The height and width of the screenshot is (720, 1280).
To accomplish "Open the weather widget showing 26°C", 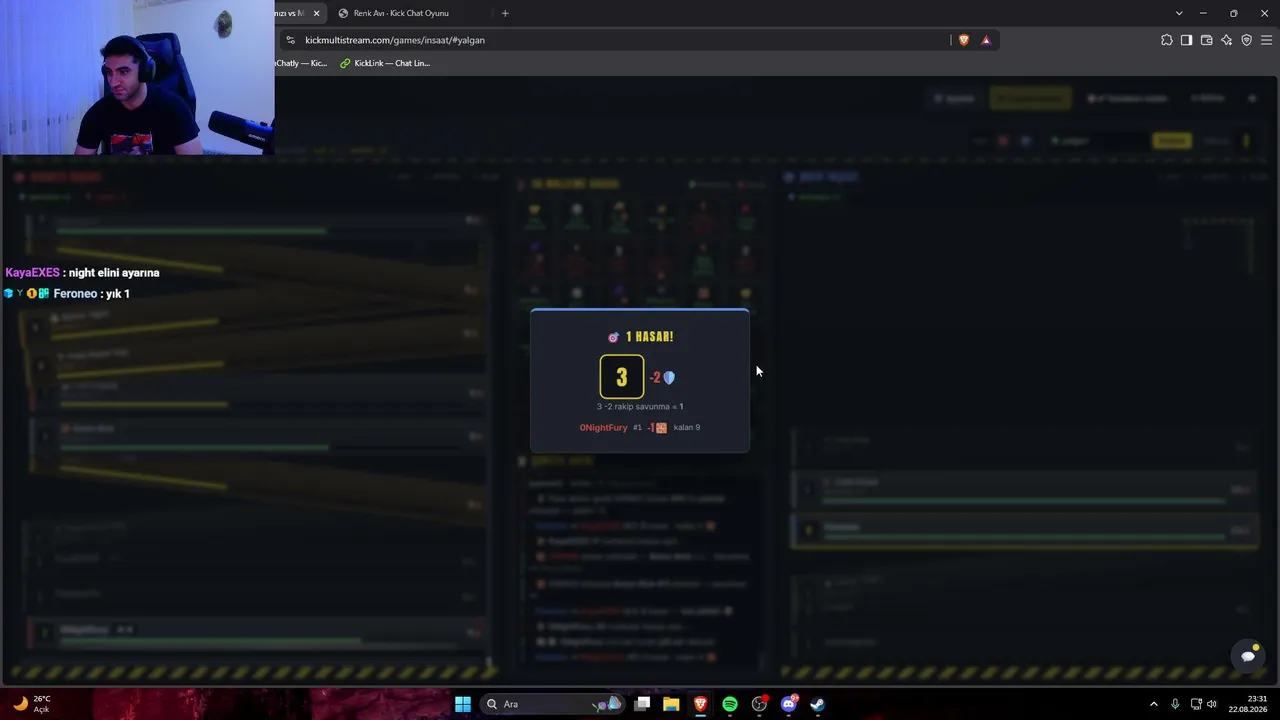I will (32, 704).
